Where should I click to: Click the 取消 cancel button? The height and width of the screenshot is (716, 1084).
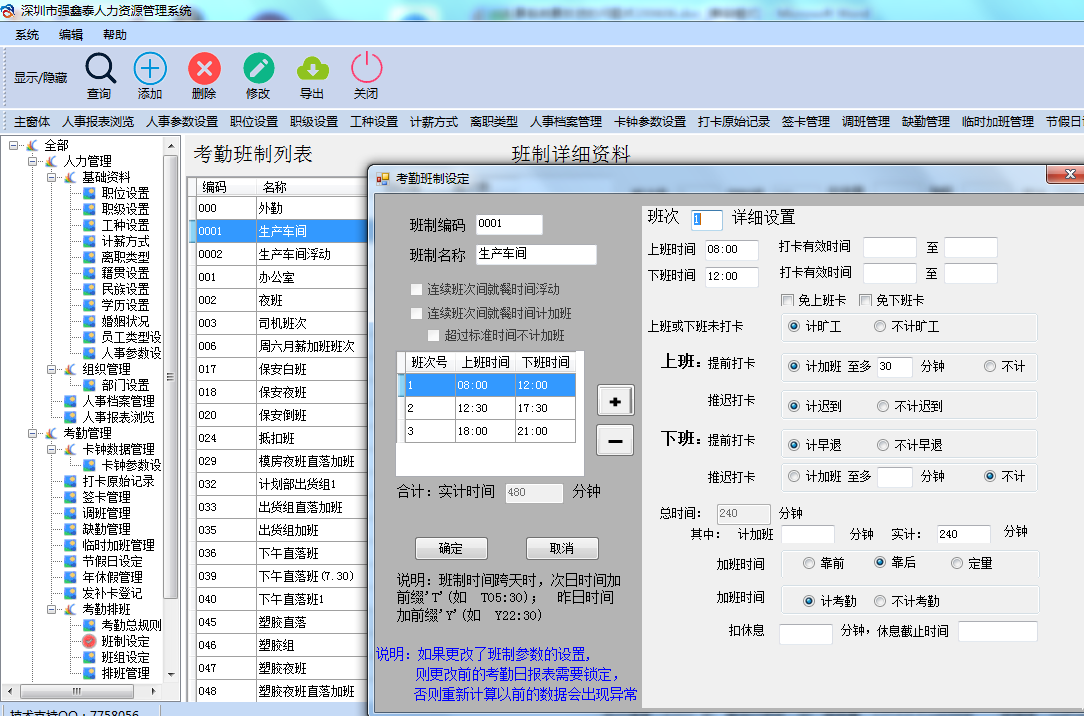tap(562, 548)
